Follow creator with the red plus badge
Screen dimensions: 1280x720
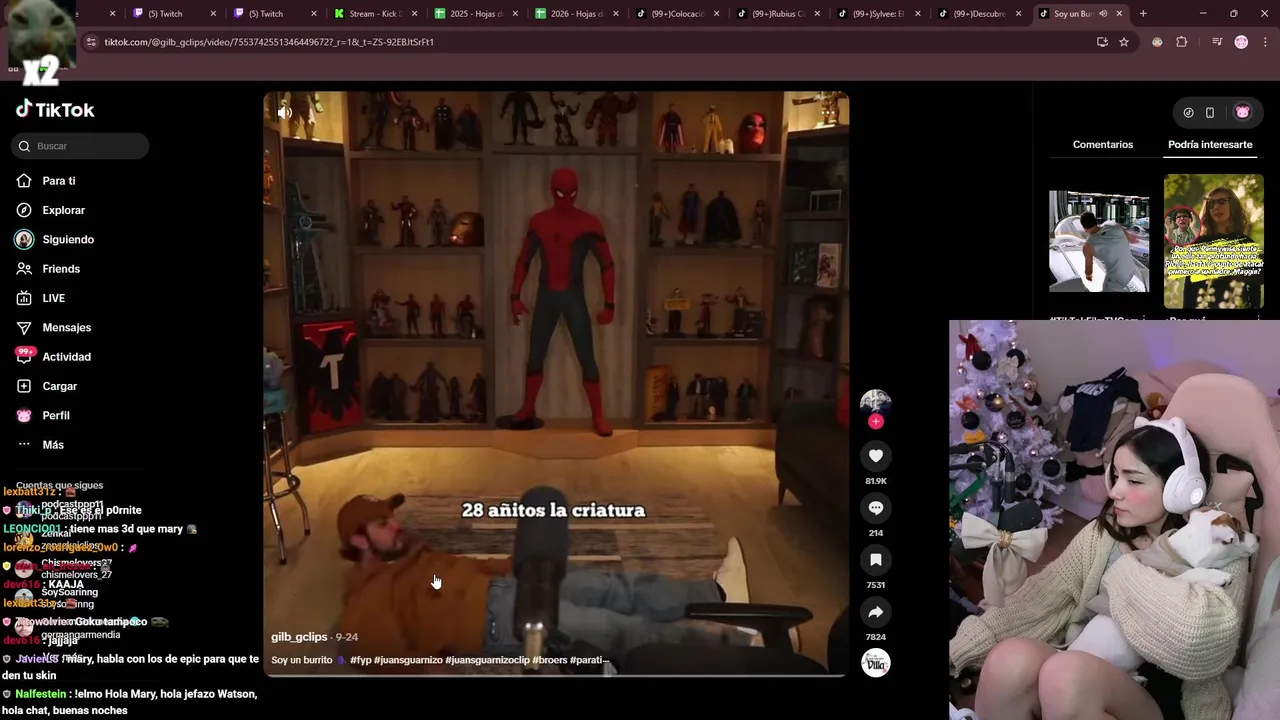click(x=875, y=421)
